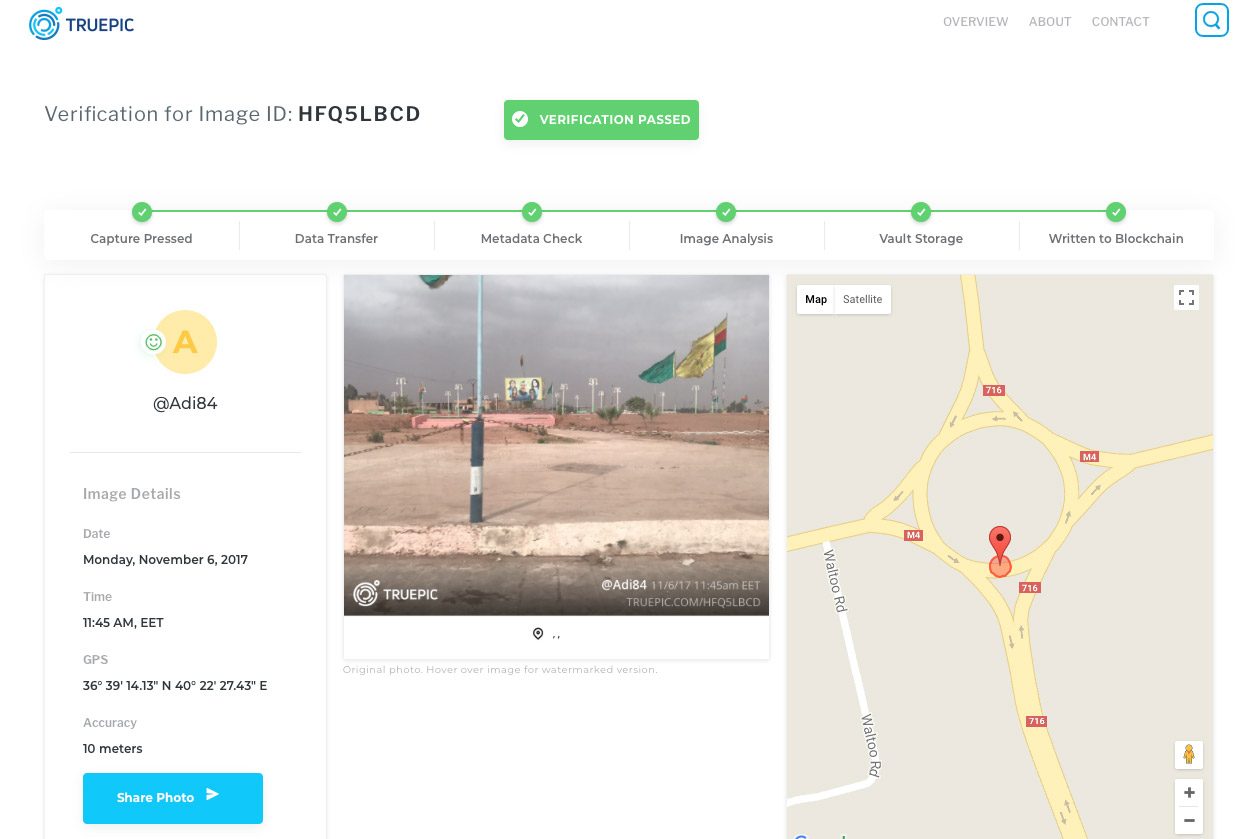Zoom out the map with minus icon

pos(1189,820)
